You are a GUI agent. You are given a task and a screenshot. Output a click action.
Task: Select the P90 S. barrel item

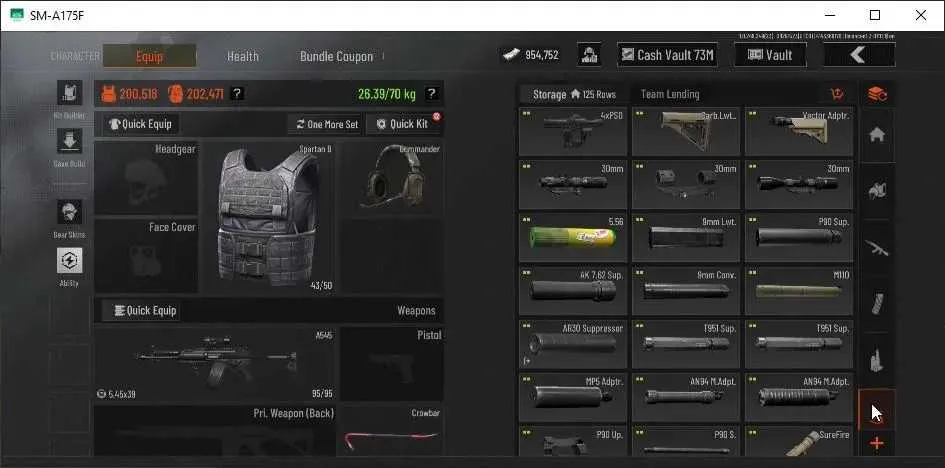[x=686, y=441]
